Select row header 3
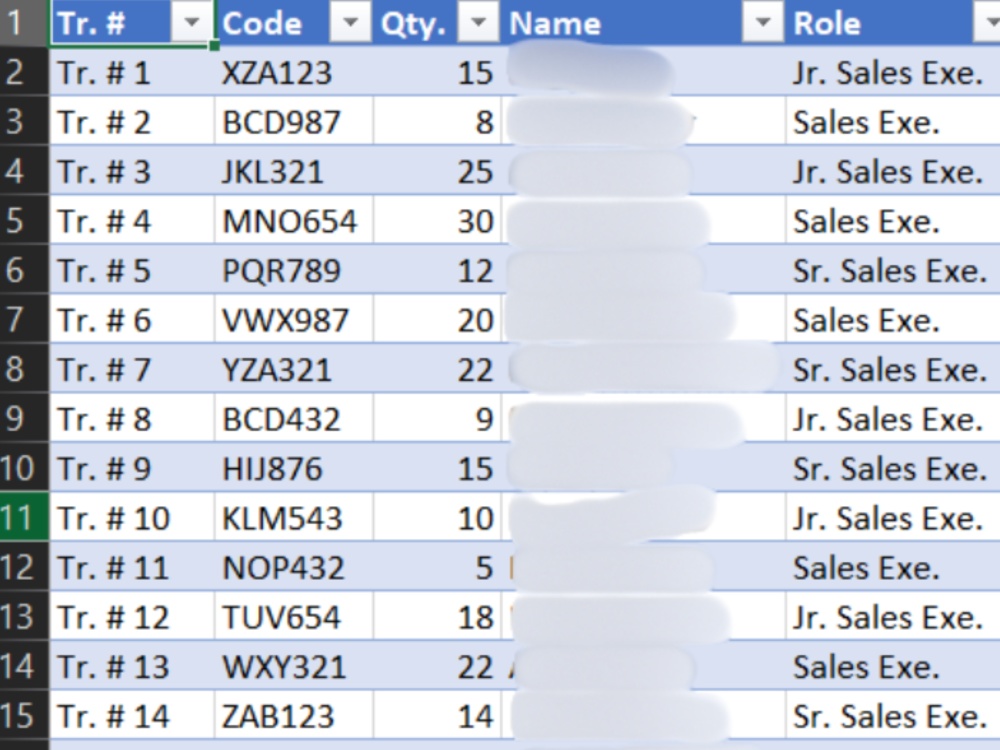The height and width of the screenshot is (750, 1000). pyautogui.click(x=24, y=121)
